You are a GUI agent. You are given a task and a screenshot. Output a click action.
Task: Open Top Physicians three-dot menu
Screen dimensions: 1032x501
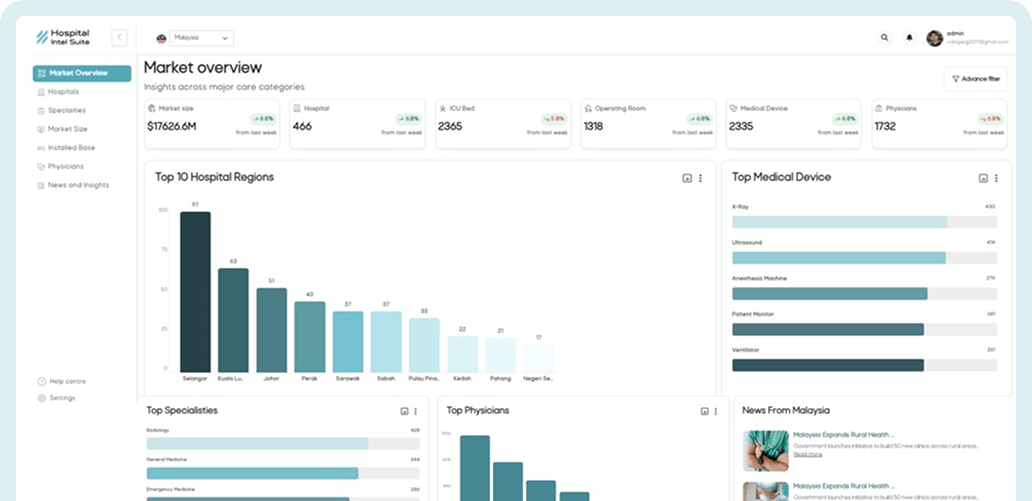(716, 411)
